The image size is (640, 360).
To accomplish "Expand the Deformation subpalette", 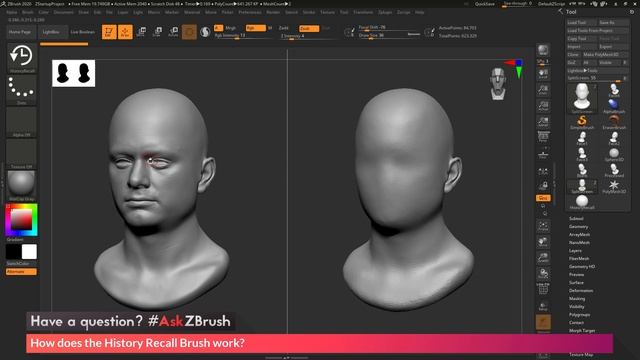I will click(581, 291).
